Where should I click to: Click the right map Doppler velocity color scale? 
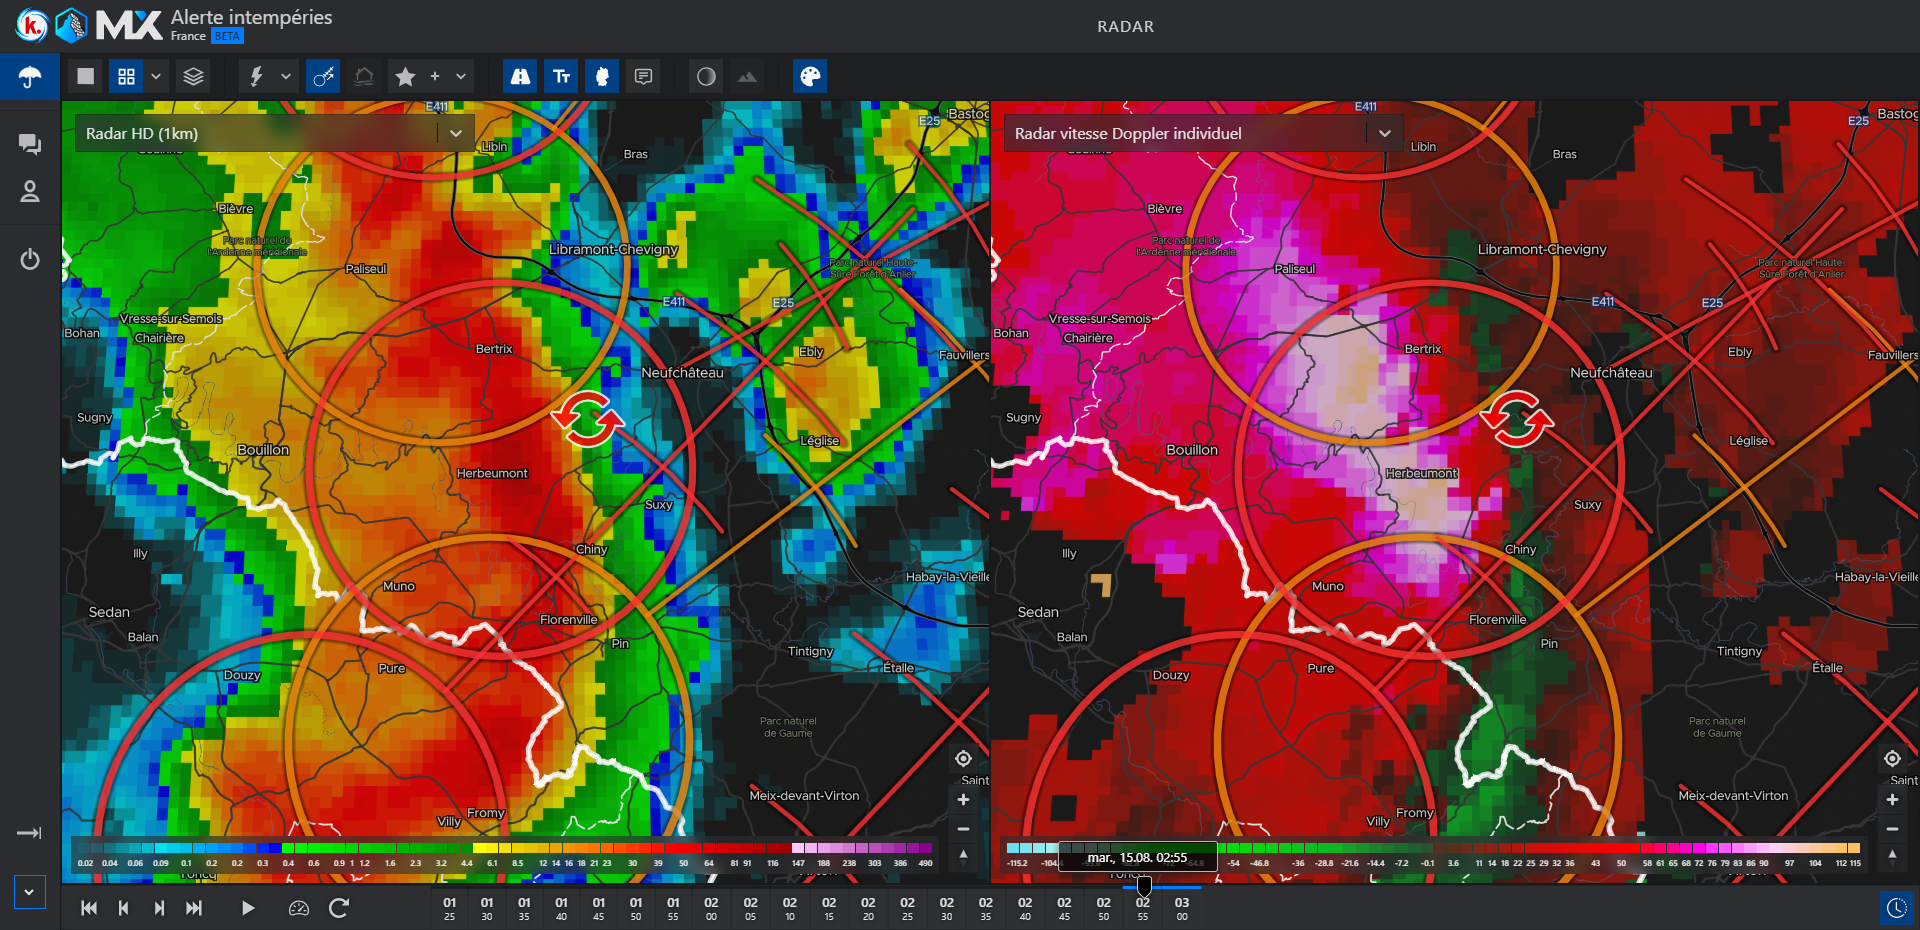pos(1434,855)
